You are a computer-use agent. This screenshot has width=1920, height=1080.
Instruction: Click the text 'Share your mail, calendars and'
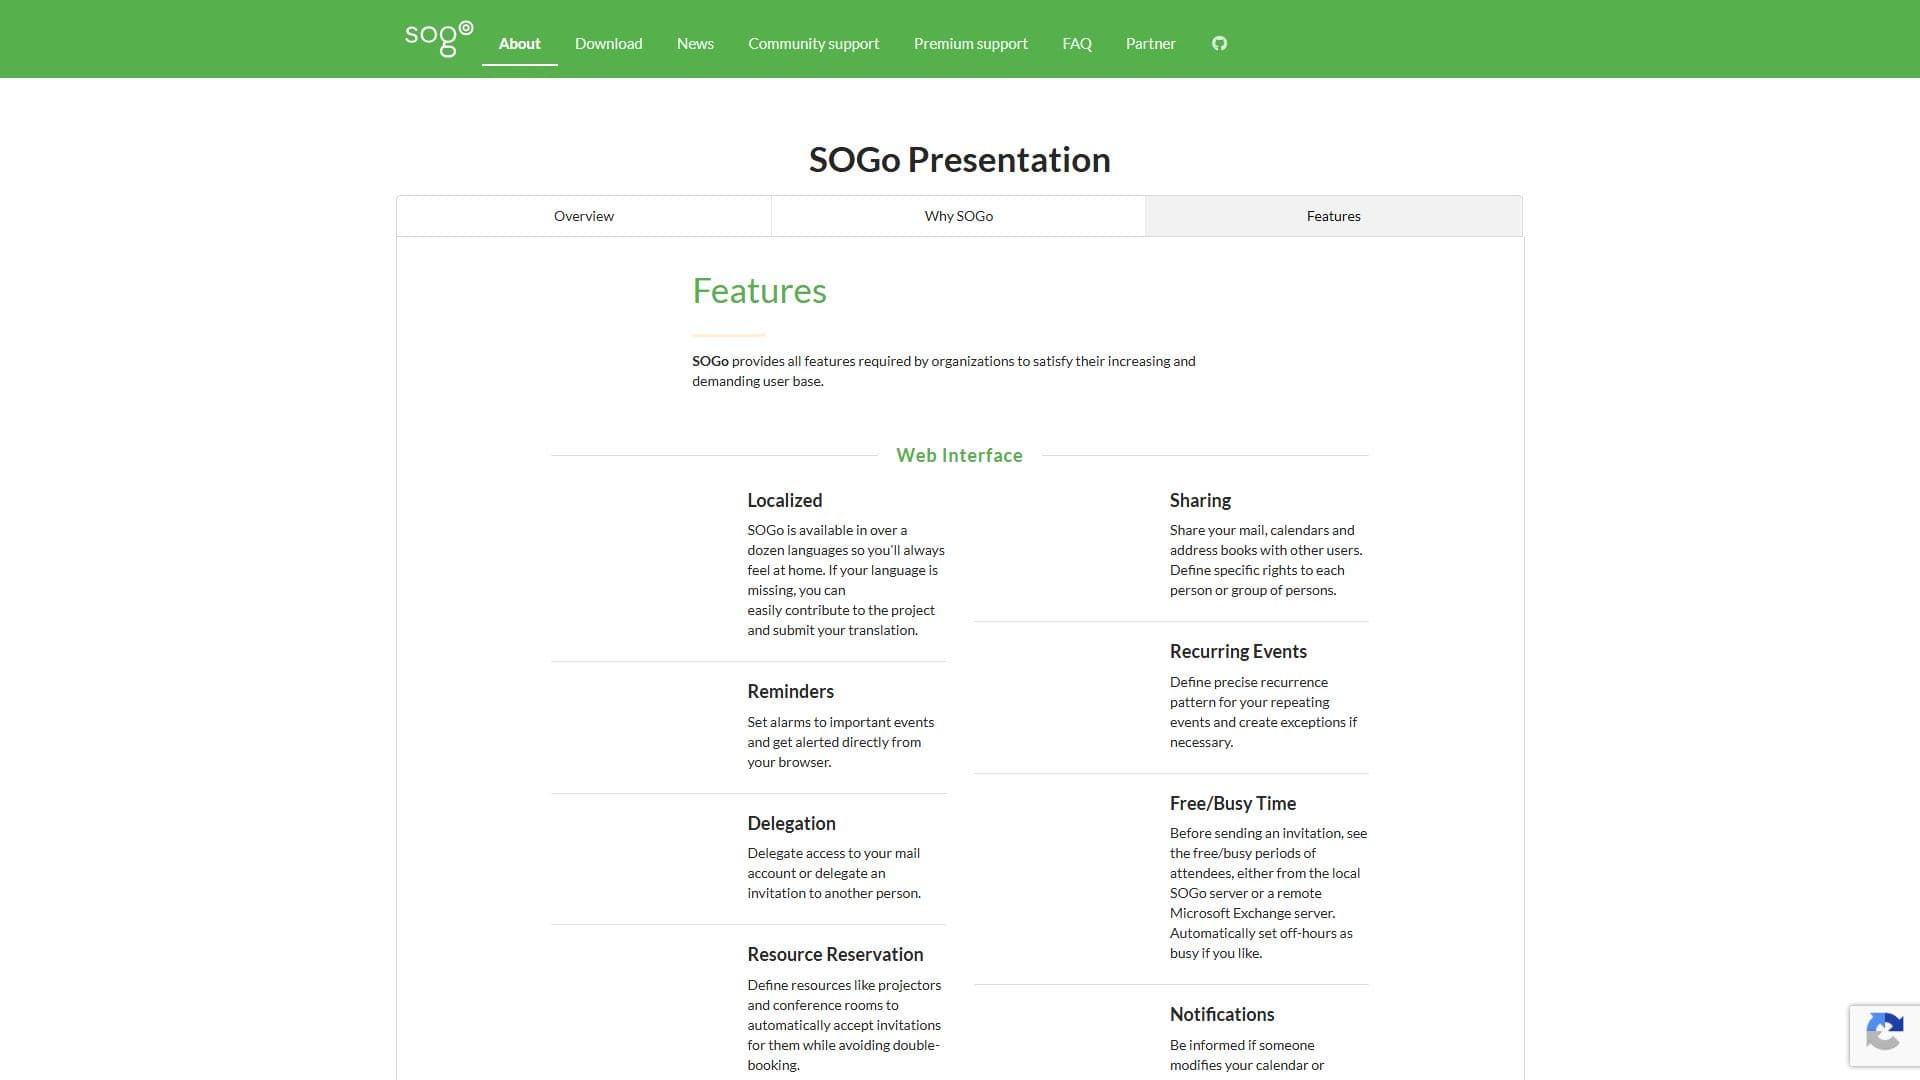1262,530
